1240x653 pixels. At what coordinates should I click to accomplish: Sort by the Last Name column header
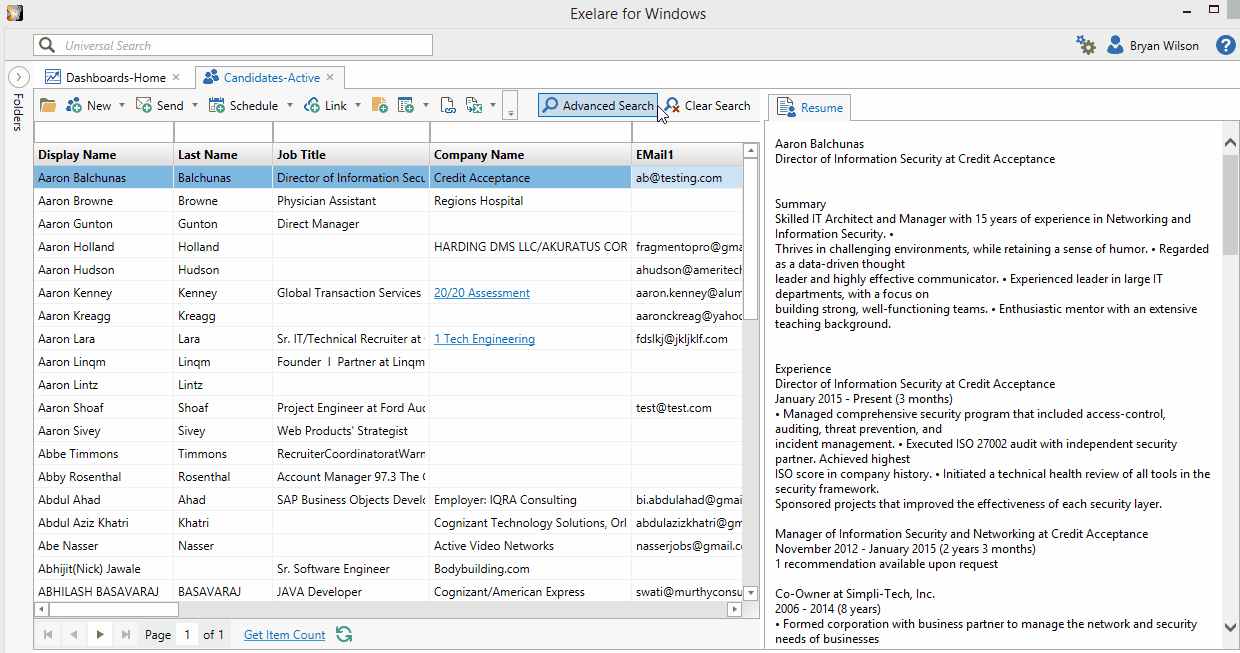[x=223, y=155]
